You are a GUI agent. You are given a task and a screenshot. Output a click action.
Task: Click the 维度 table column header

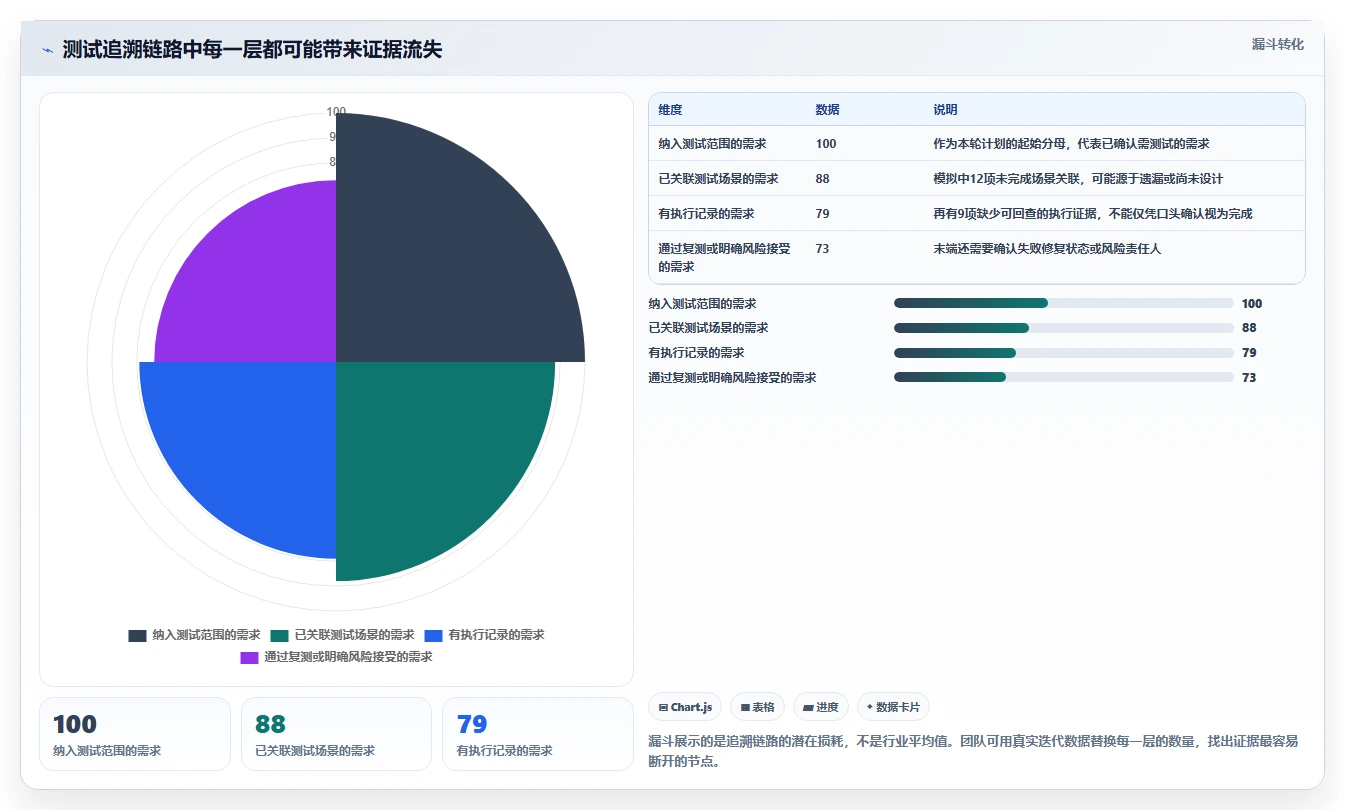pos(671,110)
